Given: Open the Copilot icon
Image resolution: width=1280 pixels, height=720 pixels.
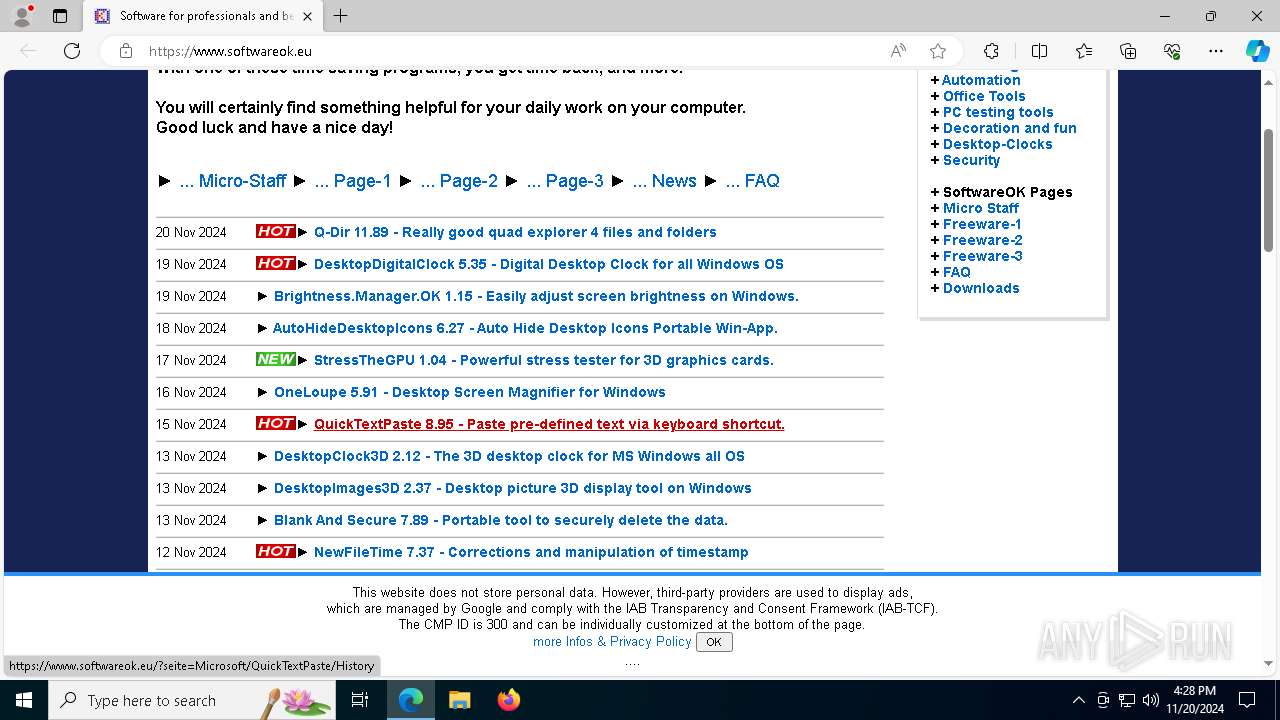Looking at the screenshot, I should [1257, 51].
